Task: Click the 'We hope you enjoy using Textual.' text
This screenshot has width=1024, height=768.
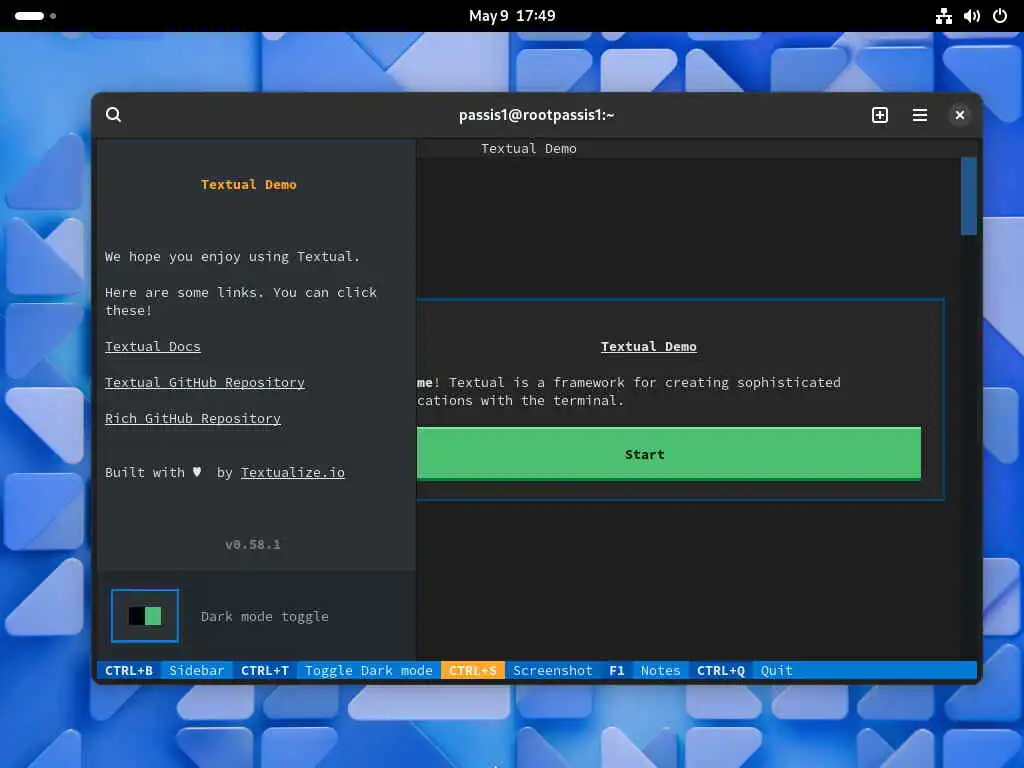Action: click(232, 257)
